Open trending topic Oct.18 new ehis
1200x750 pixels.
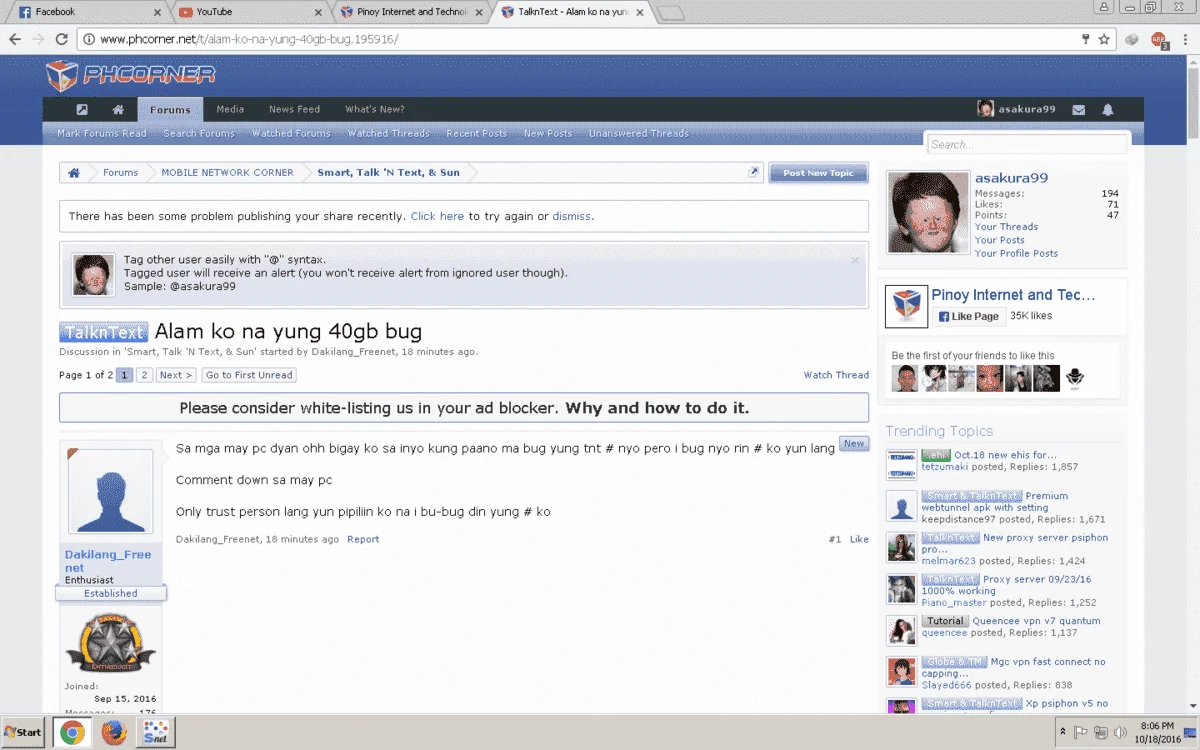(1005, 455)
